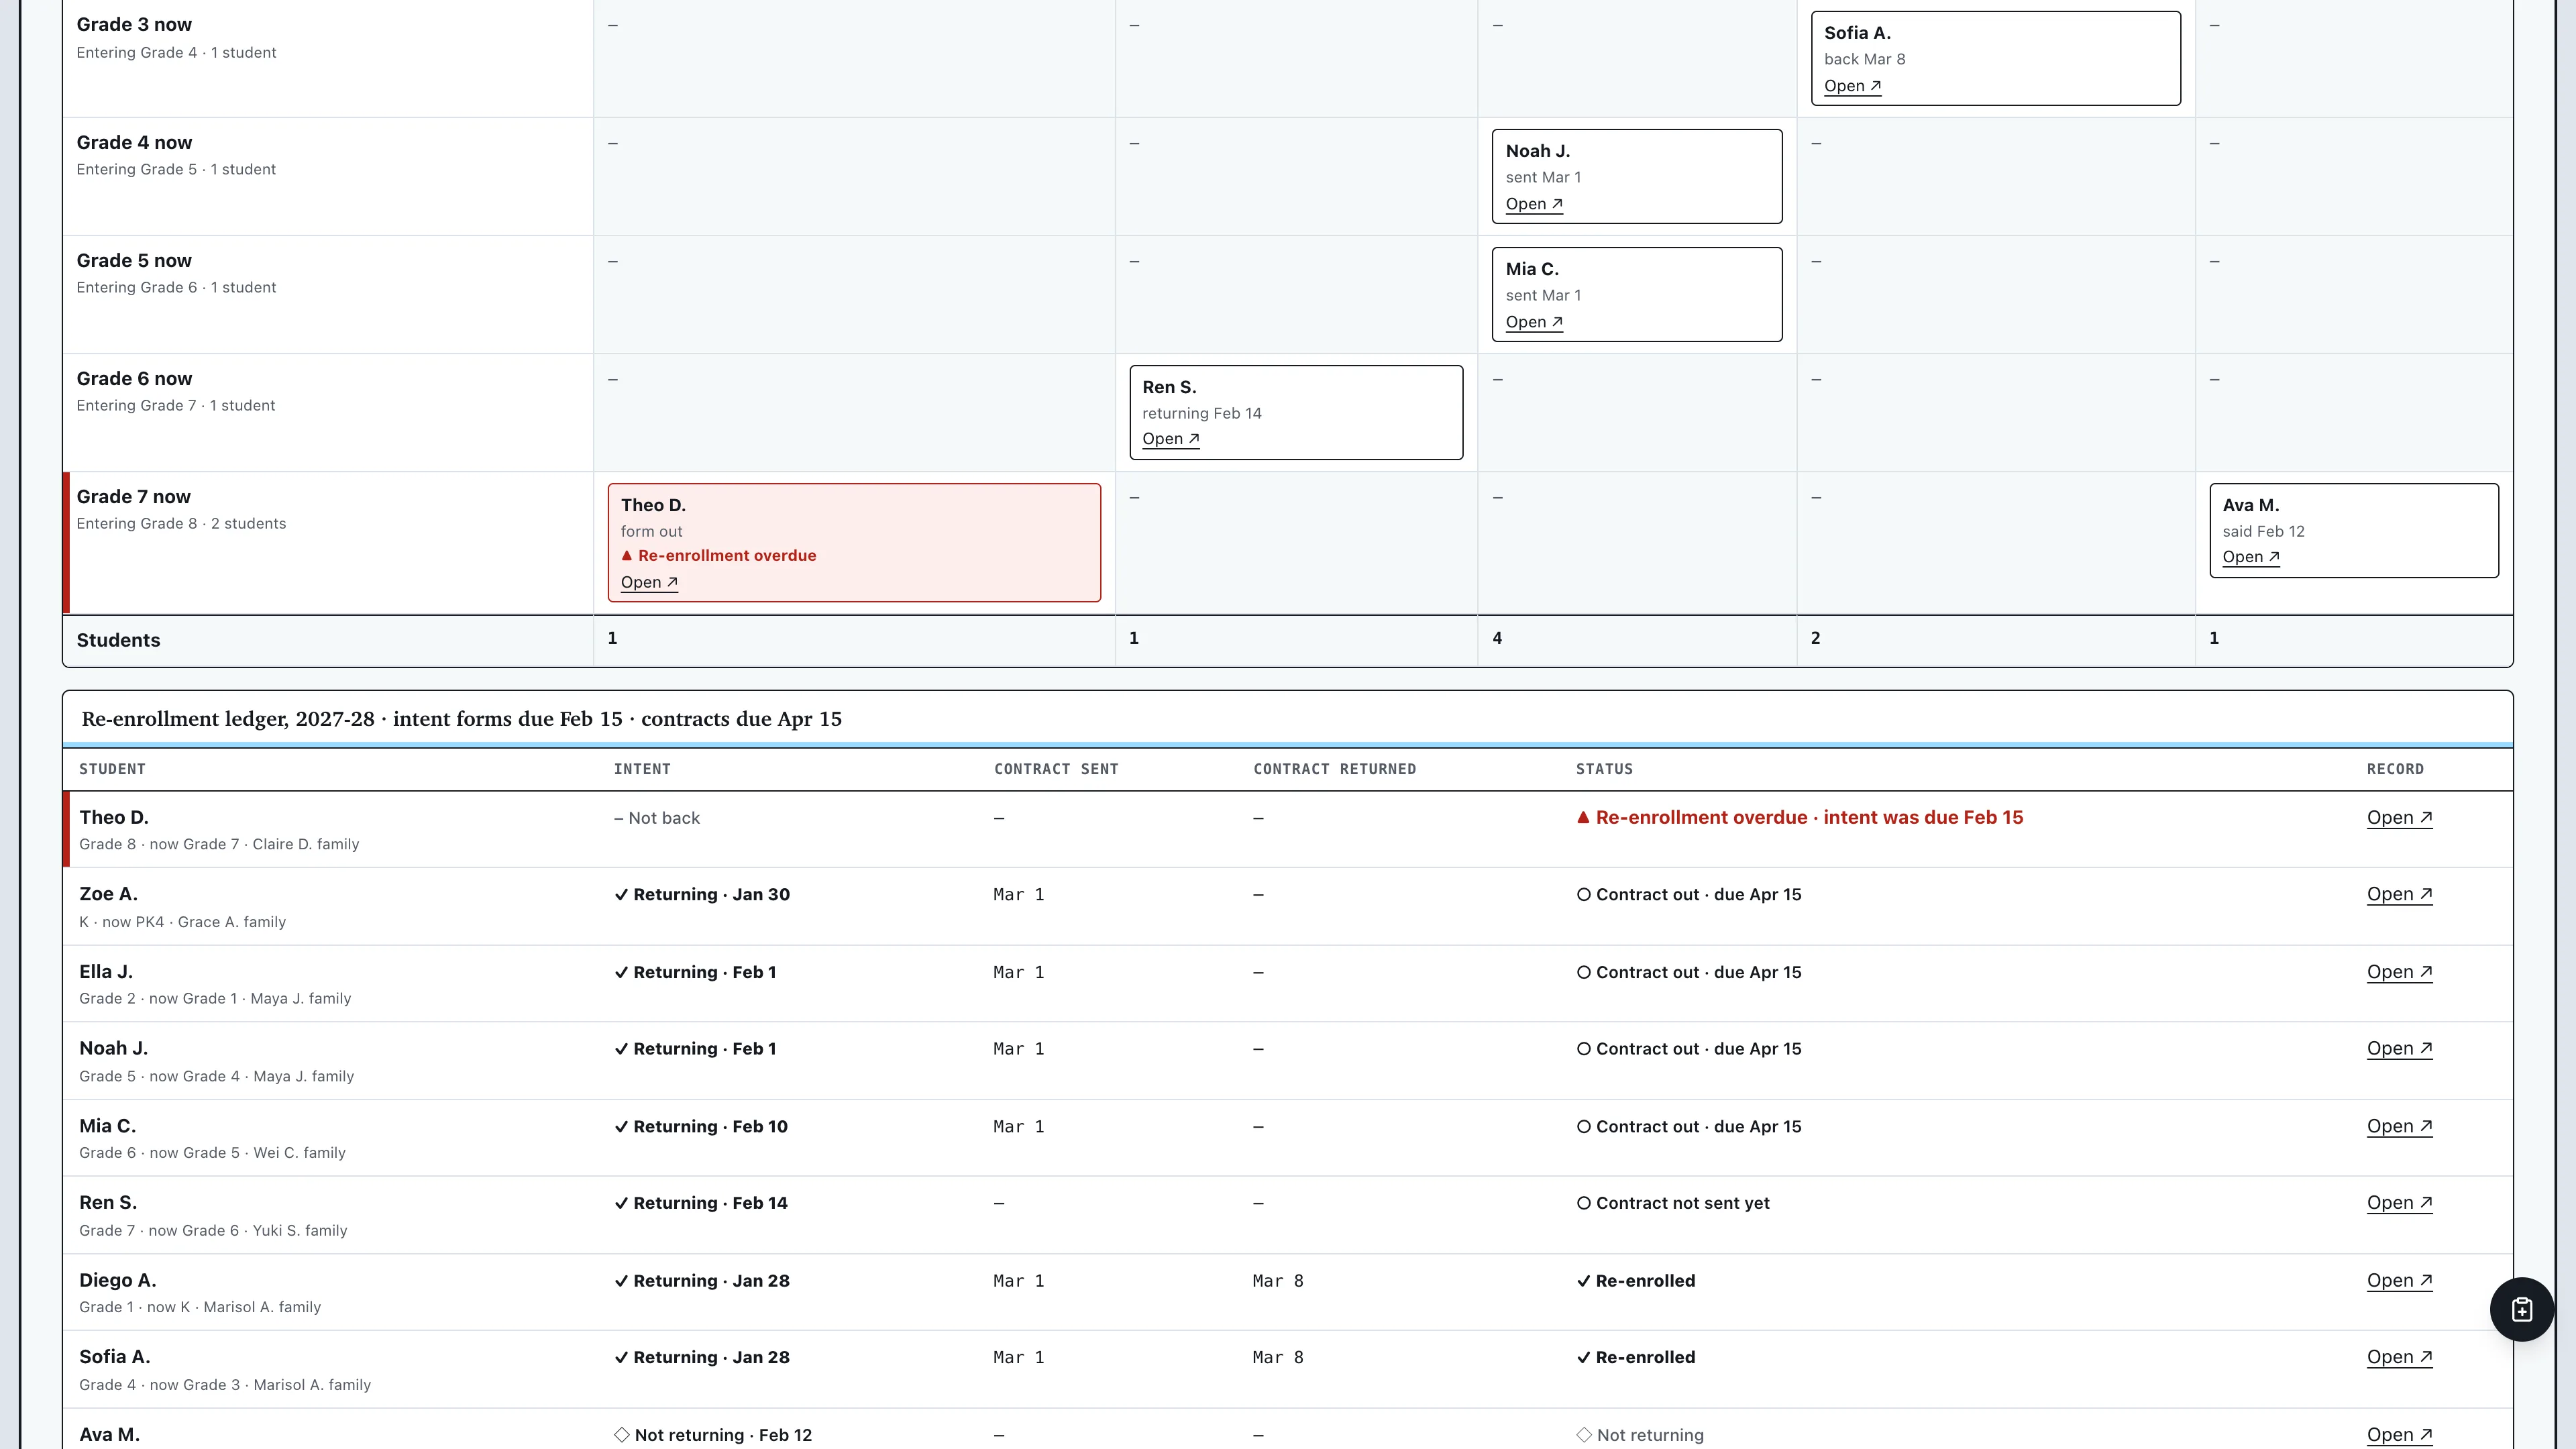The image size is (2576, 1449).
Task: Click 'returning Feb 14' in Ren S. card
Action: [1202, 414]
